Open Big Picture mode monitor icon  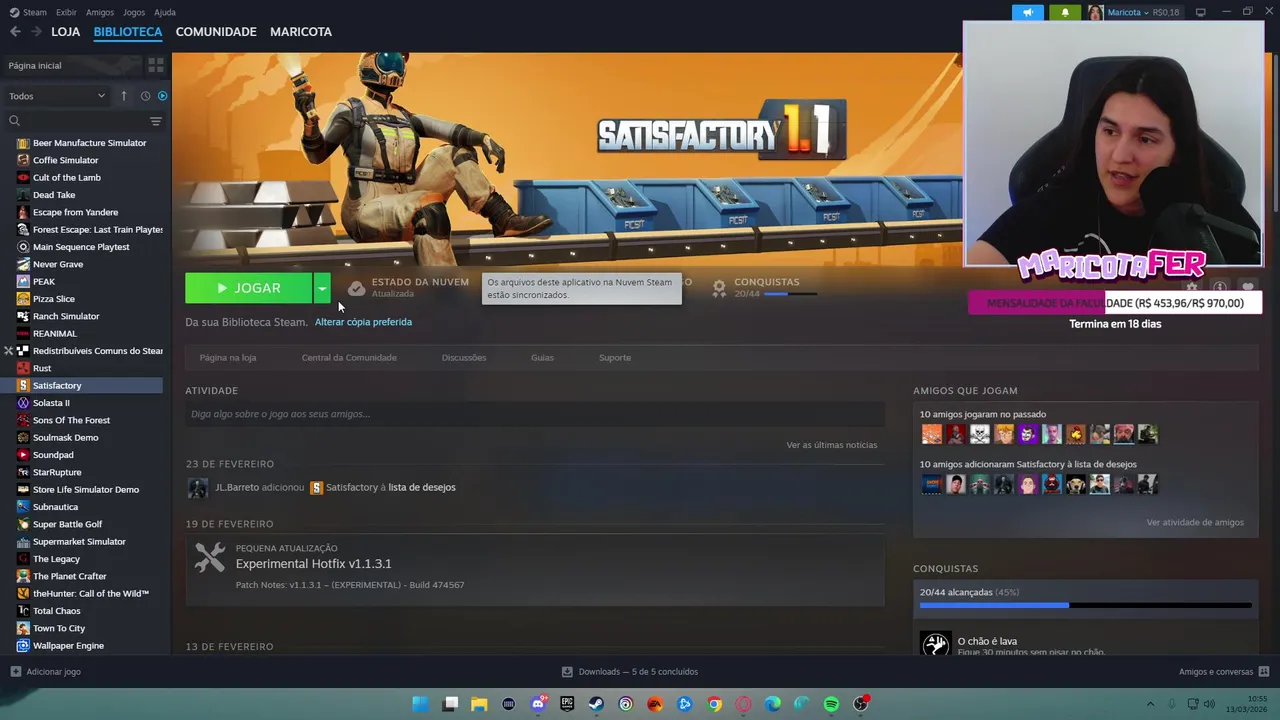(1201, 12)
